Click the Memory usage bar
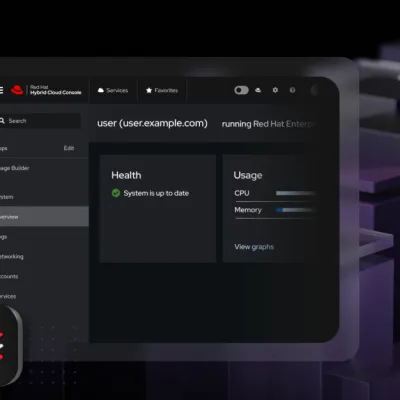 [295, 210]
